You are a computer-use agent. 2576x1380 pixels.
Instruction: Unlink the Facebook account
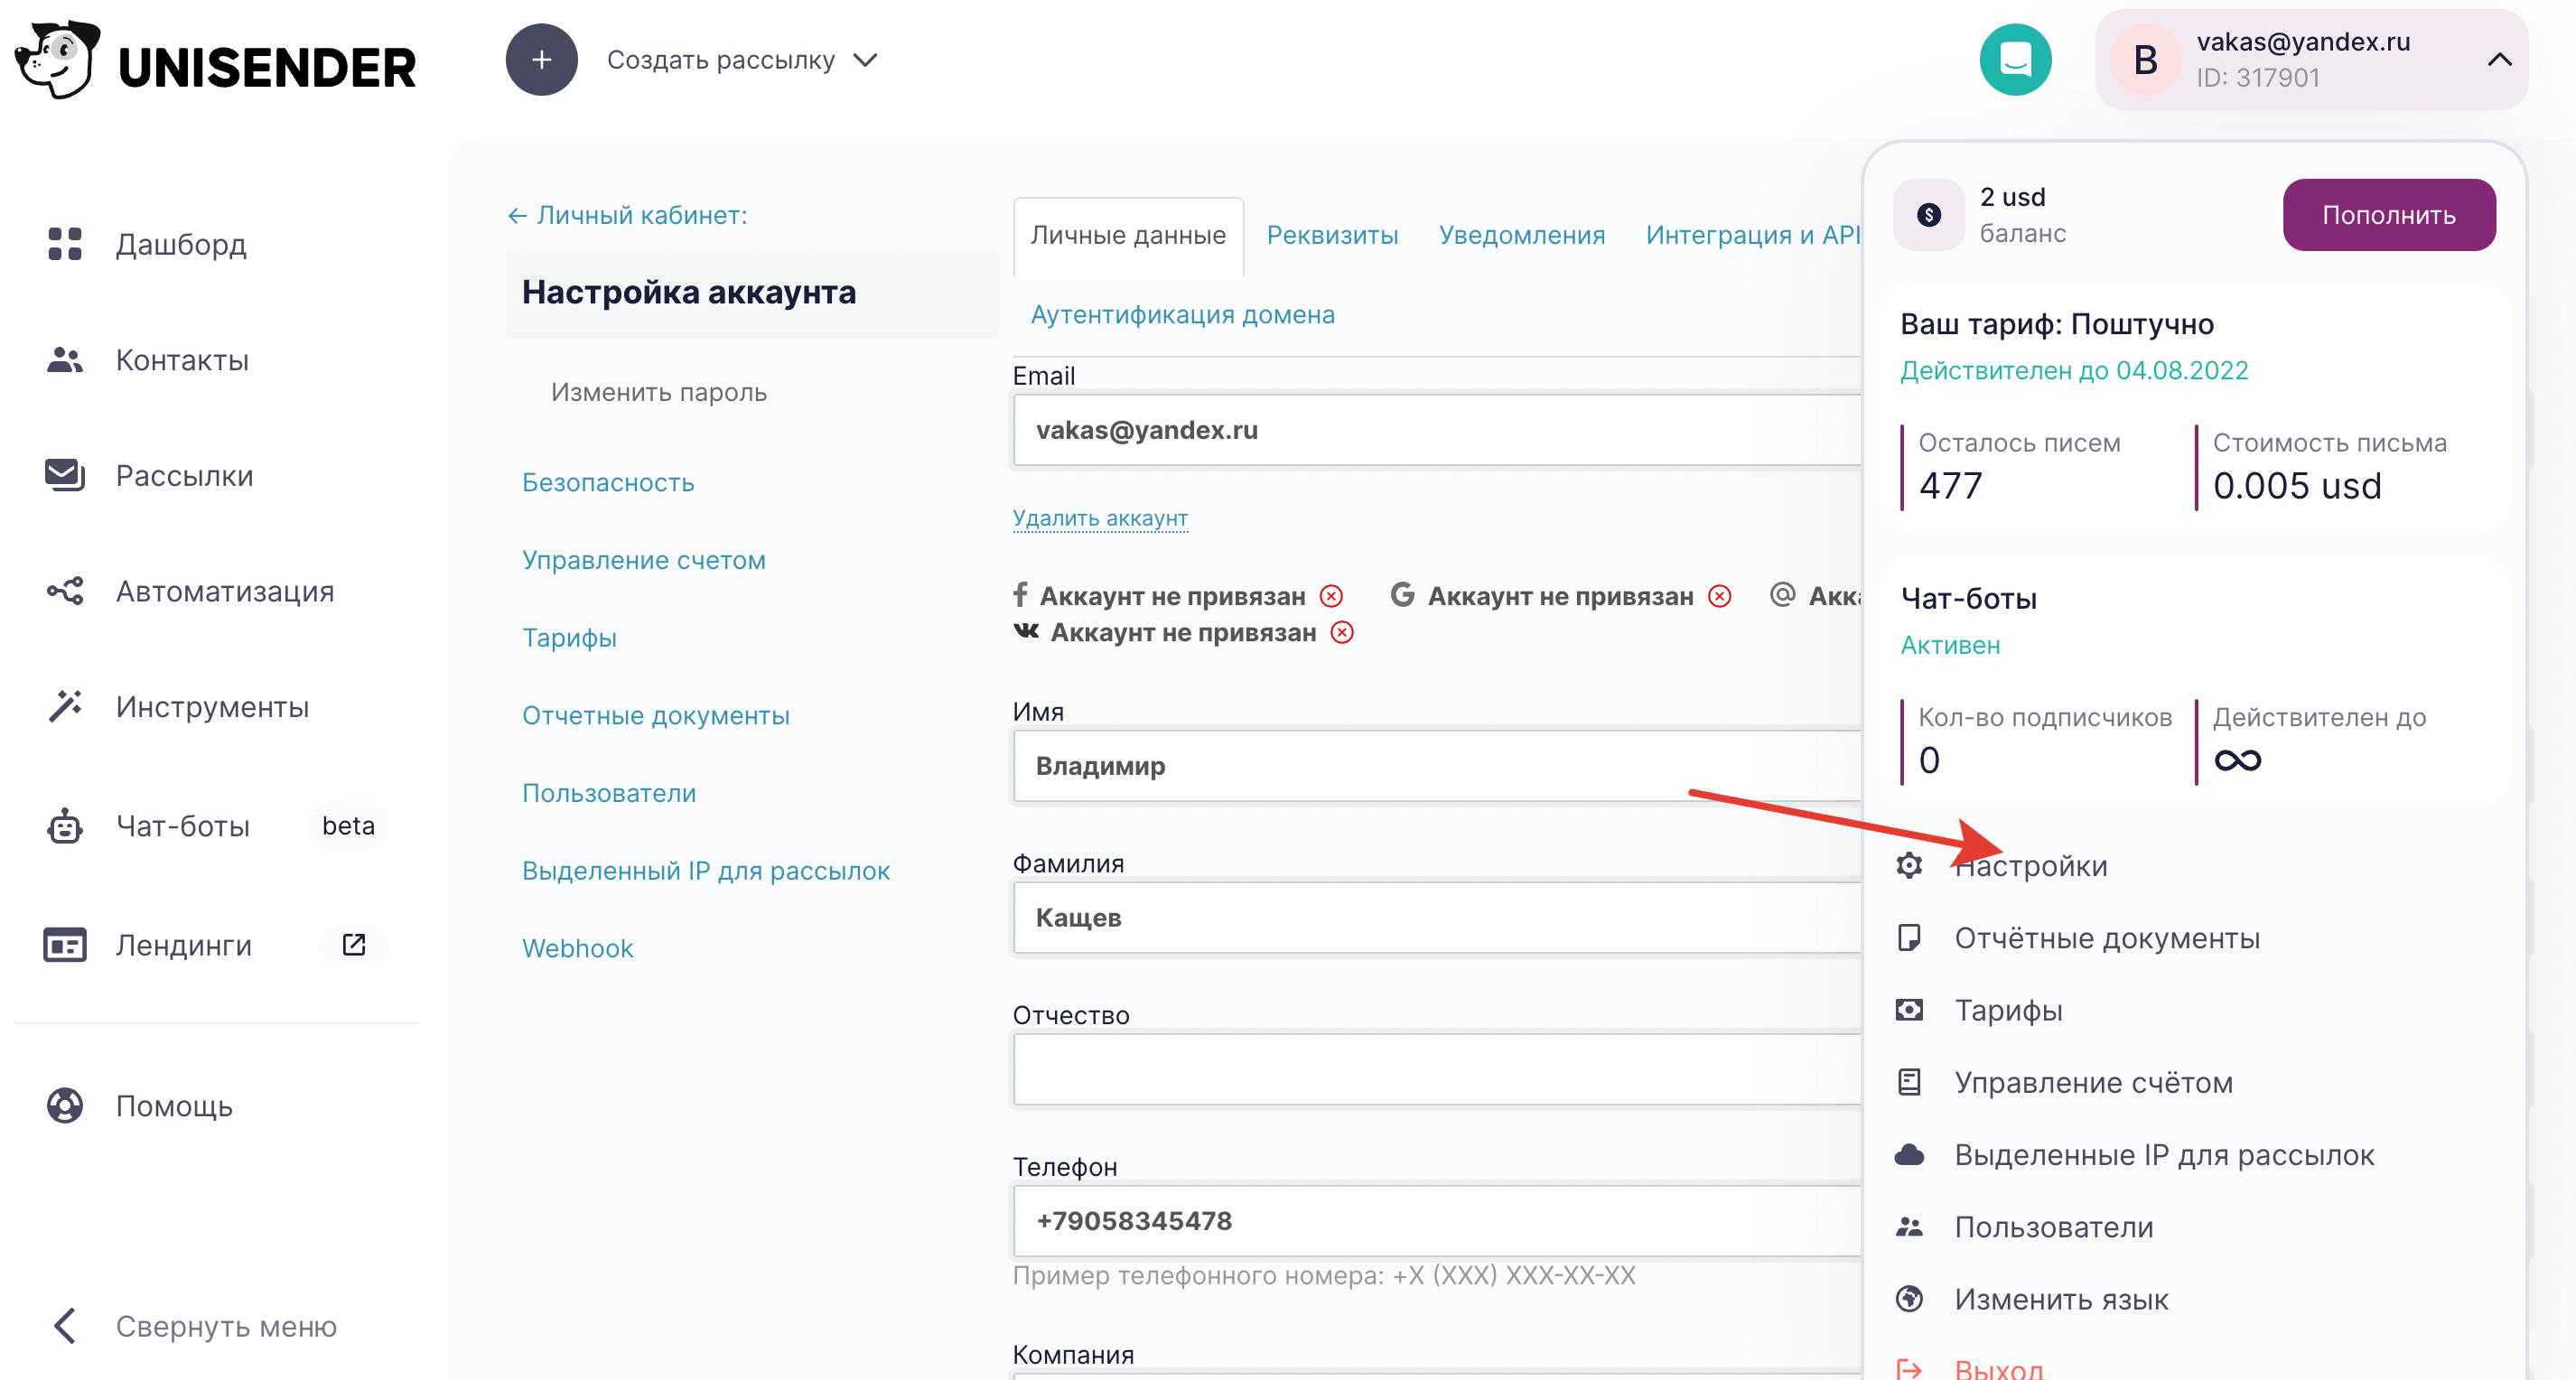[x=1331, y=595]
